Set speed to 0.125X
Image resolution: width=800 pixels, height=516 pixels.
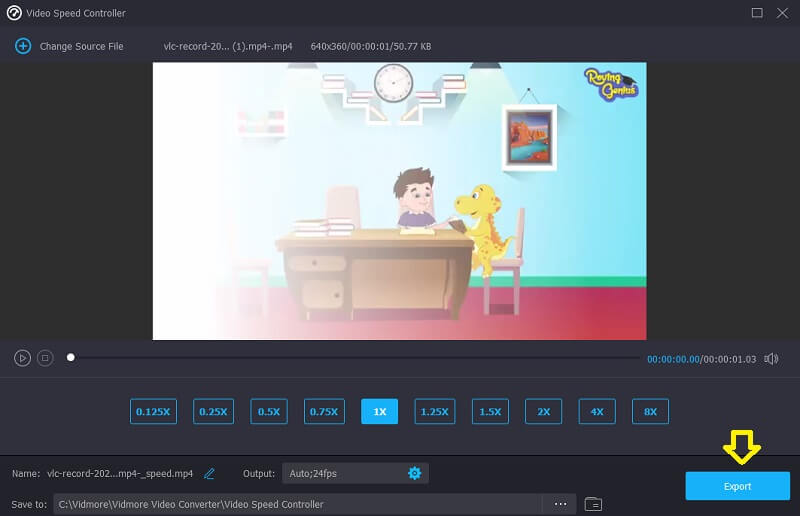[154, 411]
